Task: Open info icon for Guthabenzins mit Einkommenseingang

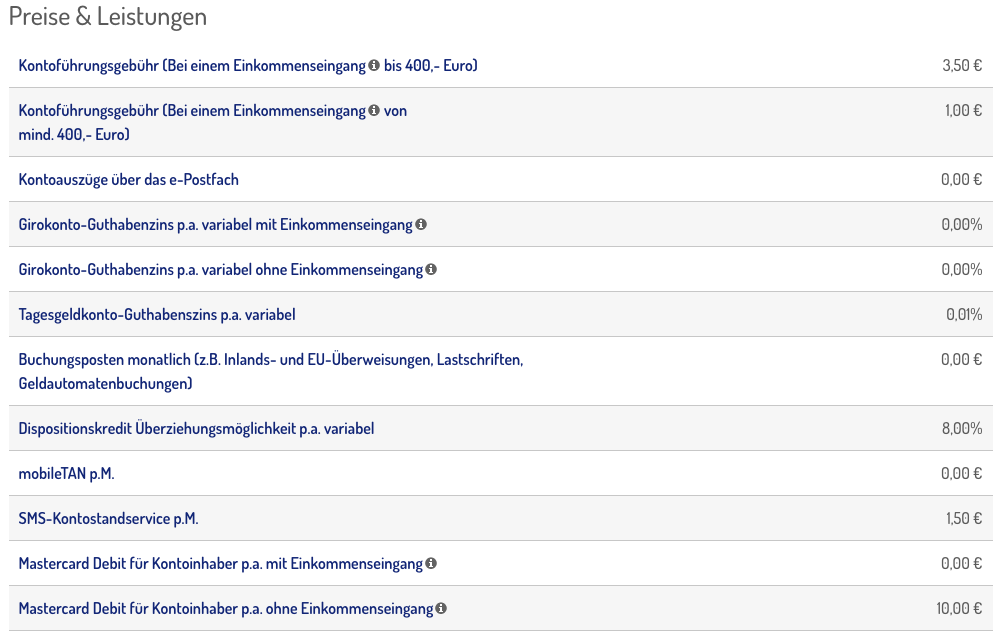Action: [421, 224]
